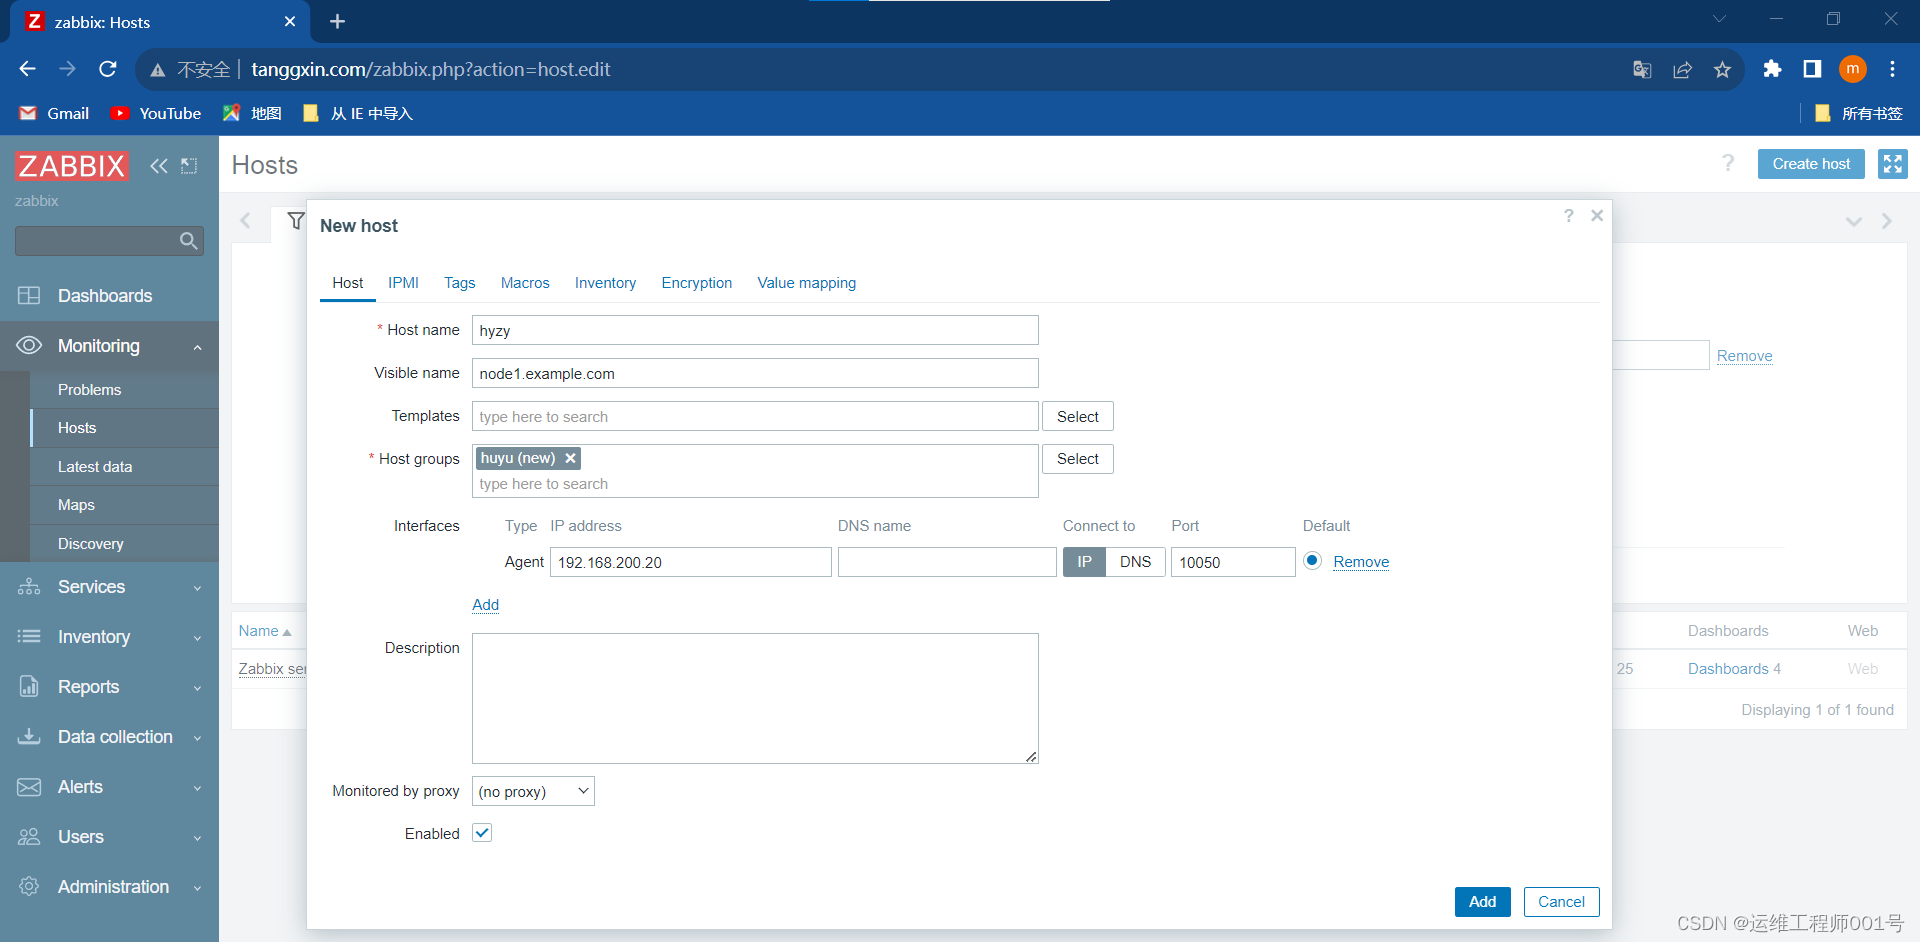The image size is (1920, 942).
Task: Click the translate page icon in address bar
Action: pos(1642,69)
